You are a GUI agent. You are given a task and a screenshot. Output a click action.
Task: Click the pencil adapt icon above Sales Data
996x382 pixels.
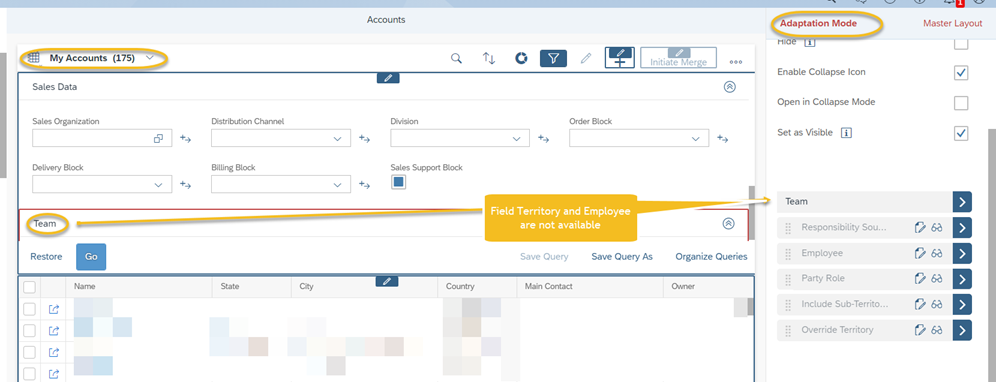[388, 78]
